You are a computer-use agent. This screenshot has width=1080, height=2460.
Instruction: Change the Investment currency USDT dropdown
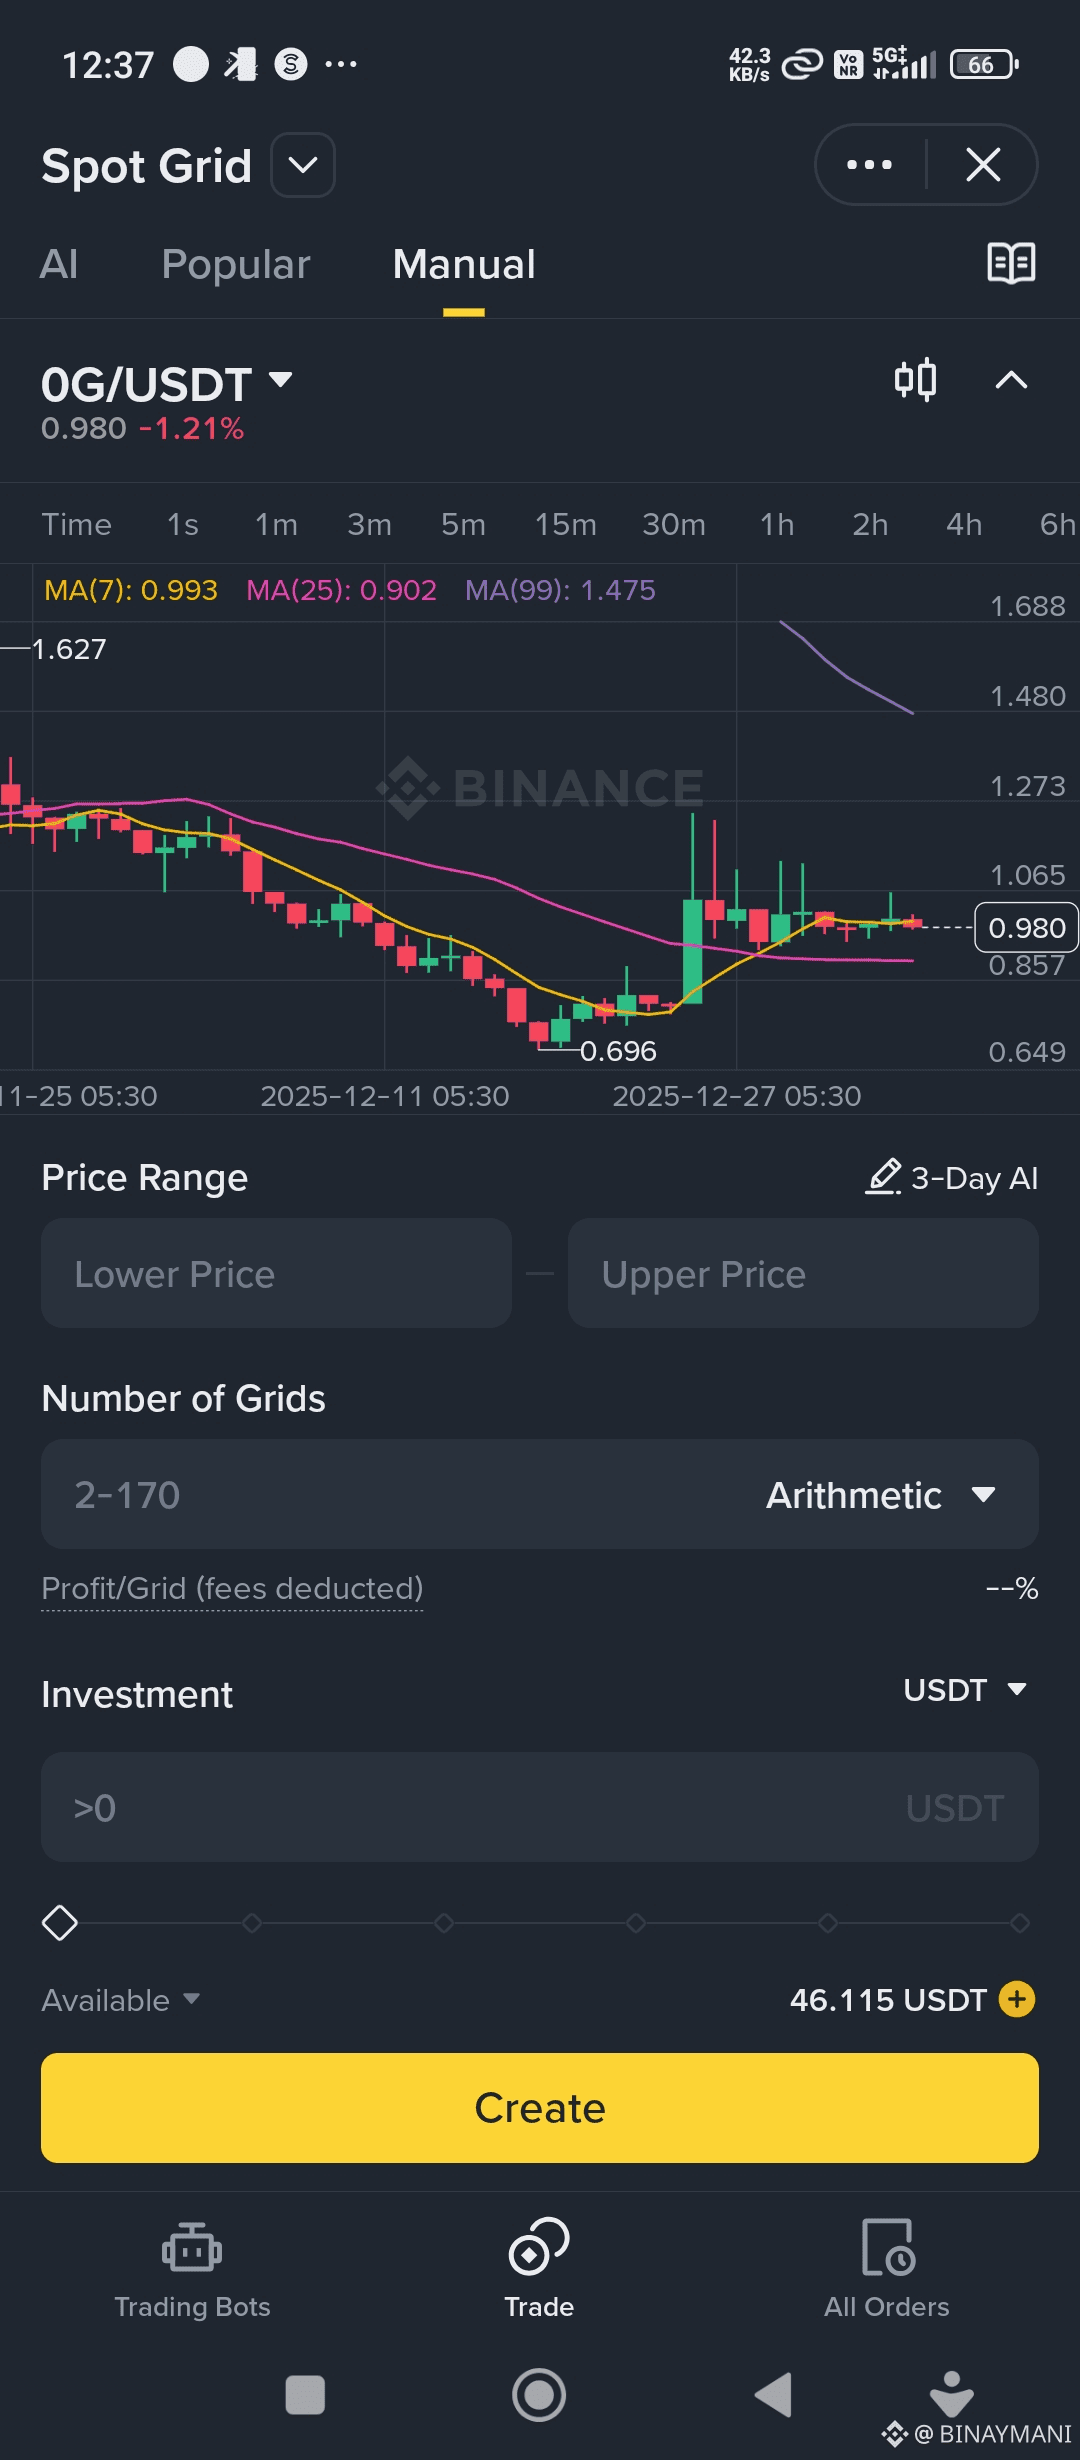click(x=964, y=1690)
